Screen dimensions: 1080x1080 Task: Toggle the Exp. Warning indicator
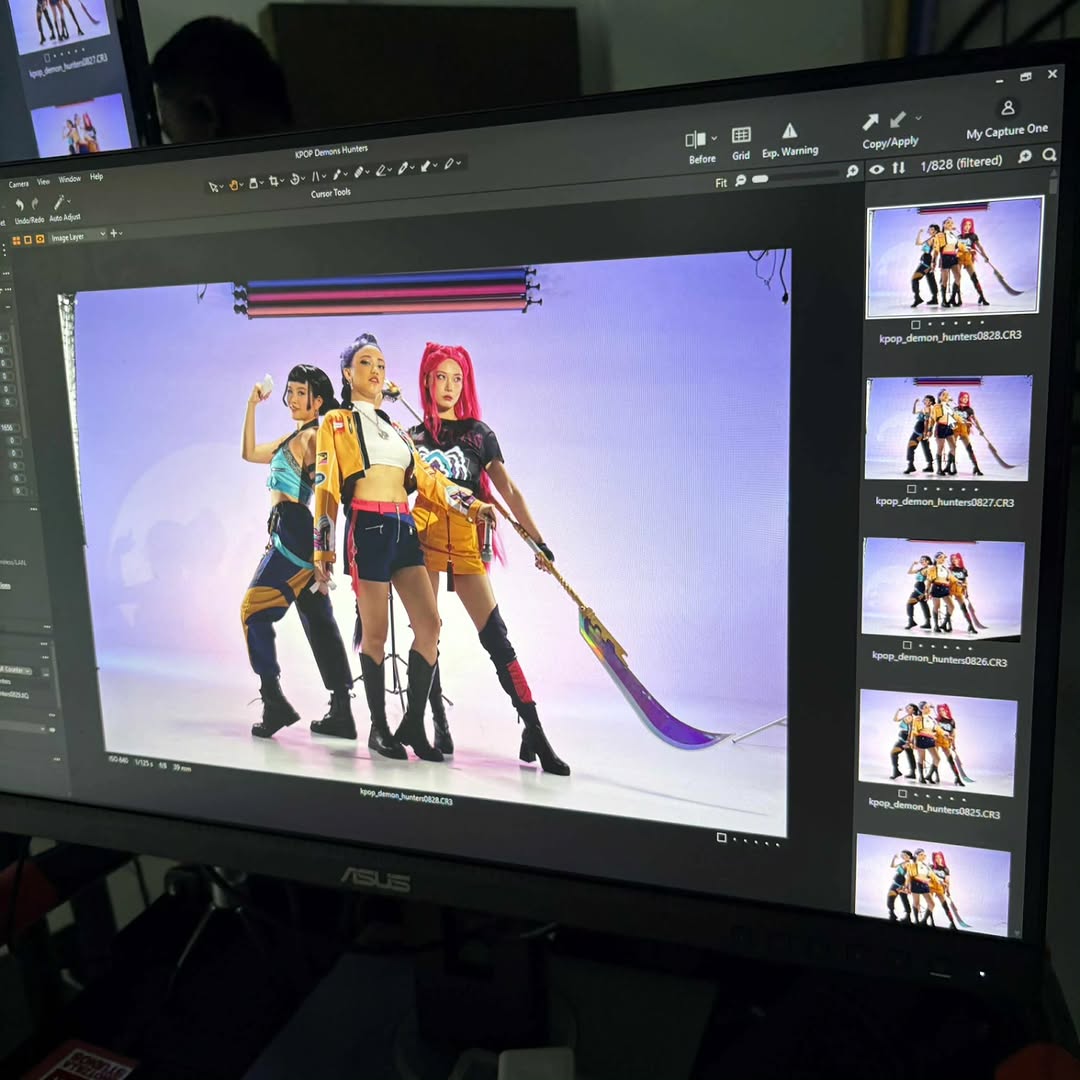(789, 131)
